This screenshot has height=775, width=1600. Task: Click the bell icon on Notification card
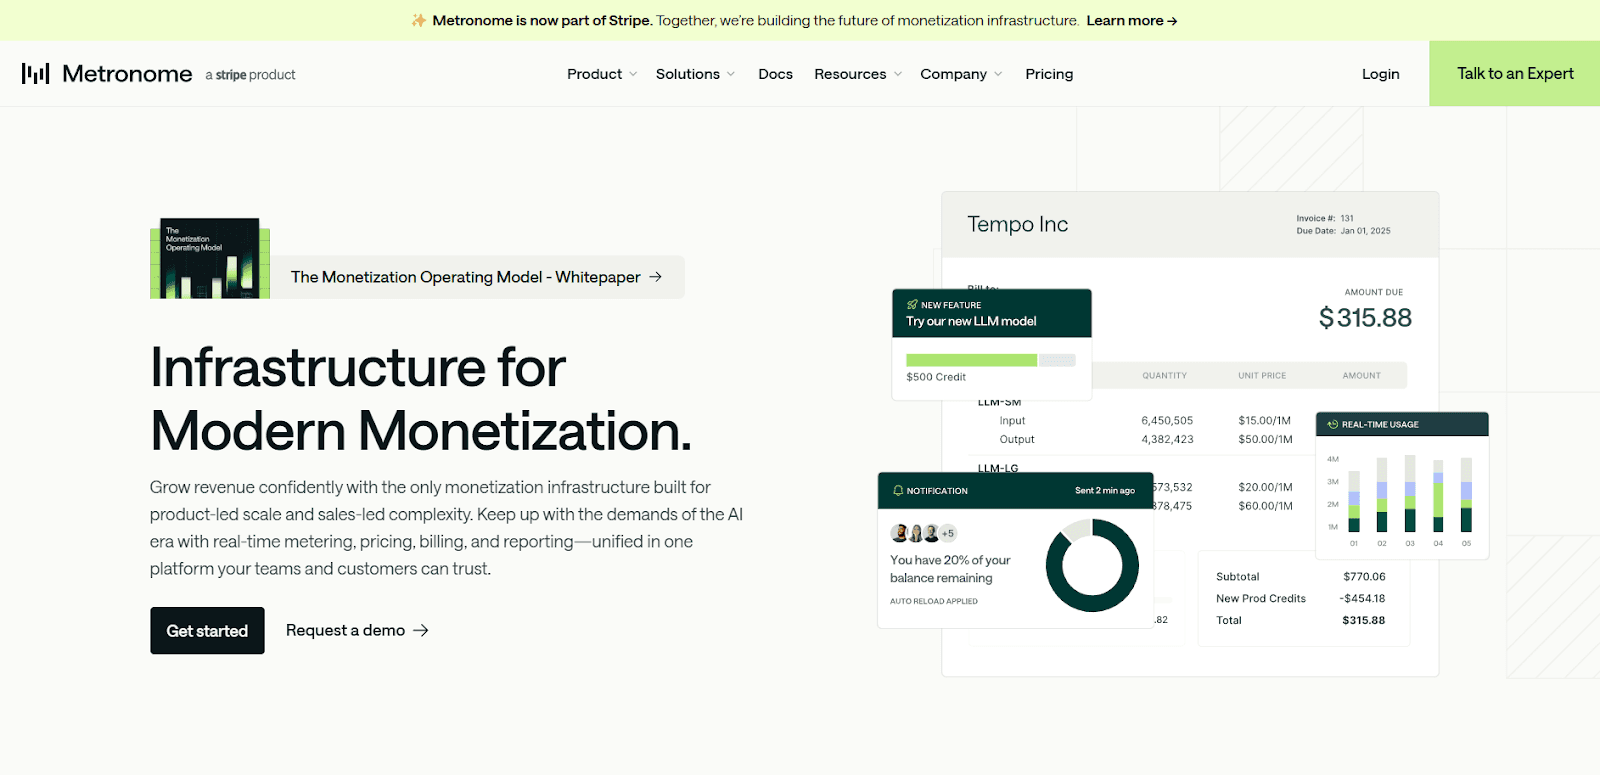(x=898, y=490)
